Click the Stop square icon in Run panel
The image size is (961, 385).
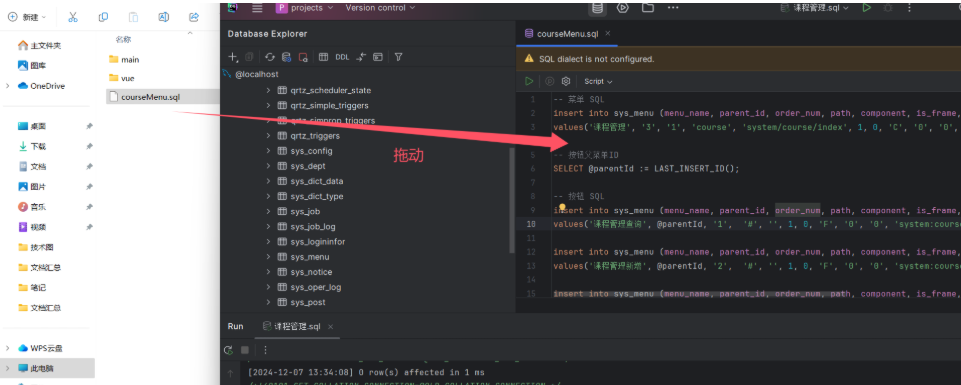(245, 350)
